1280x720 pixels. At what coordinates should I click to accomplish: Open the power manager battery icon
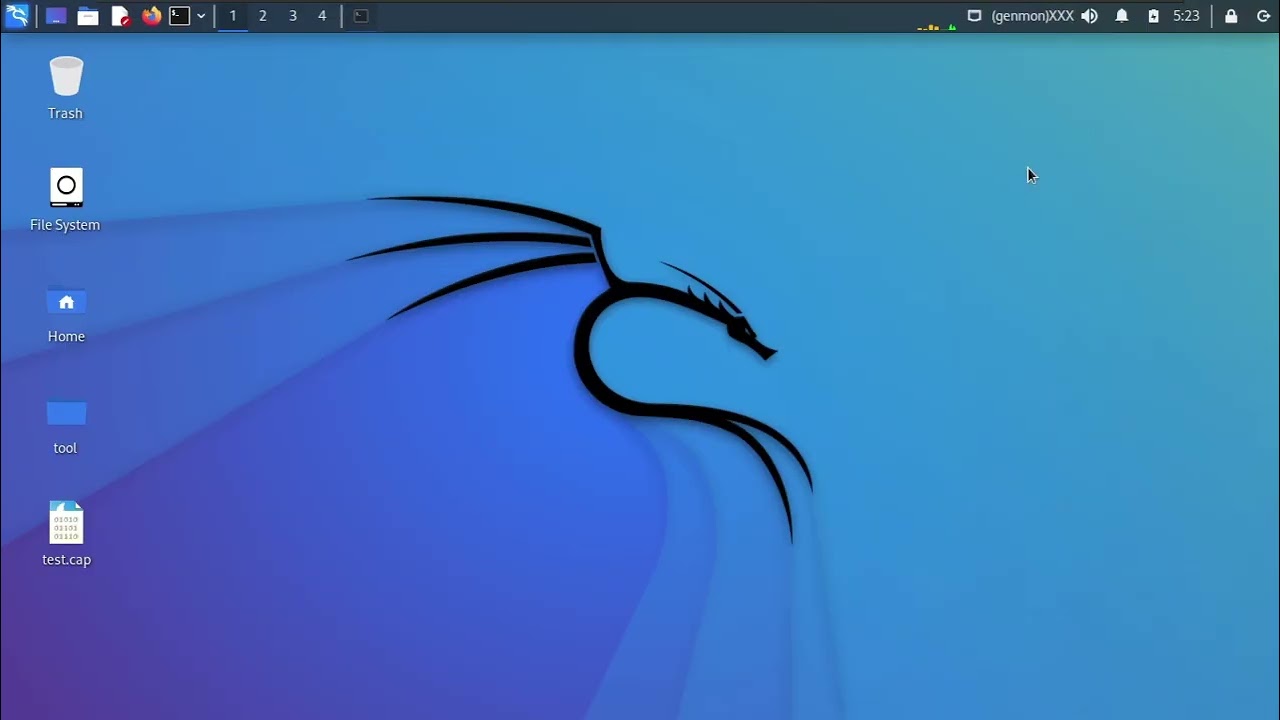tap(1154, 16)
